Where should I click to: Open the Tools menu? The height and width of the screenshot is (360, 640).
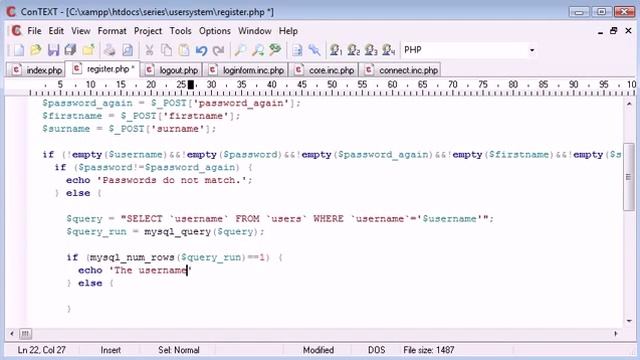[x=180, y=31]
